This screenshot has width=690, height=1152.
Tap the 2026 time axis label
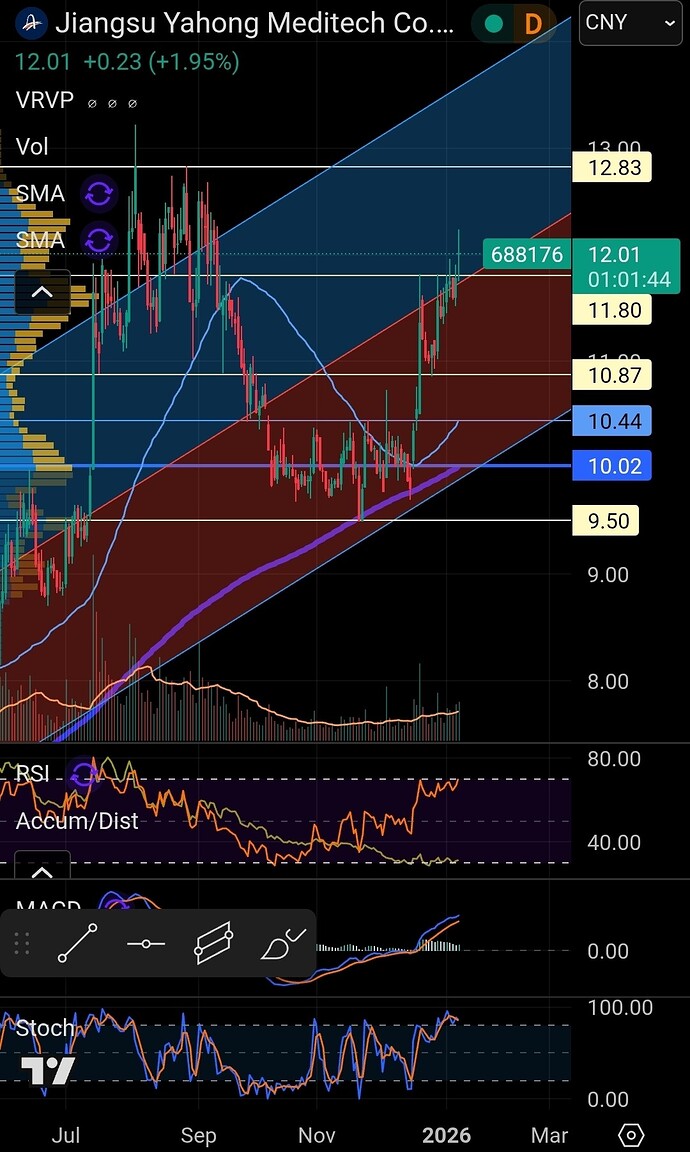446,1135
